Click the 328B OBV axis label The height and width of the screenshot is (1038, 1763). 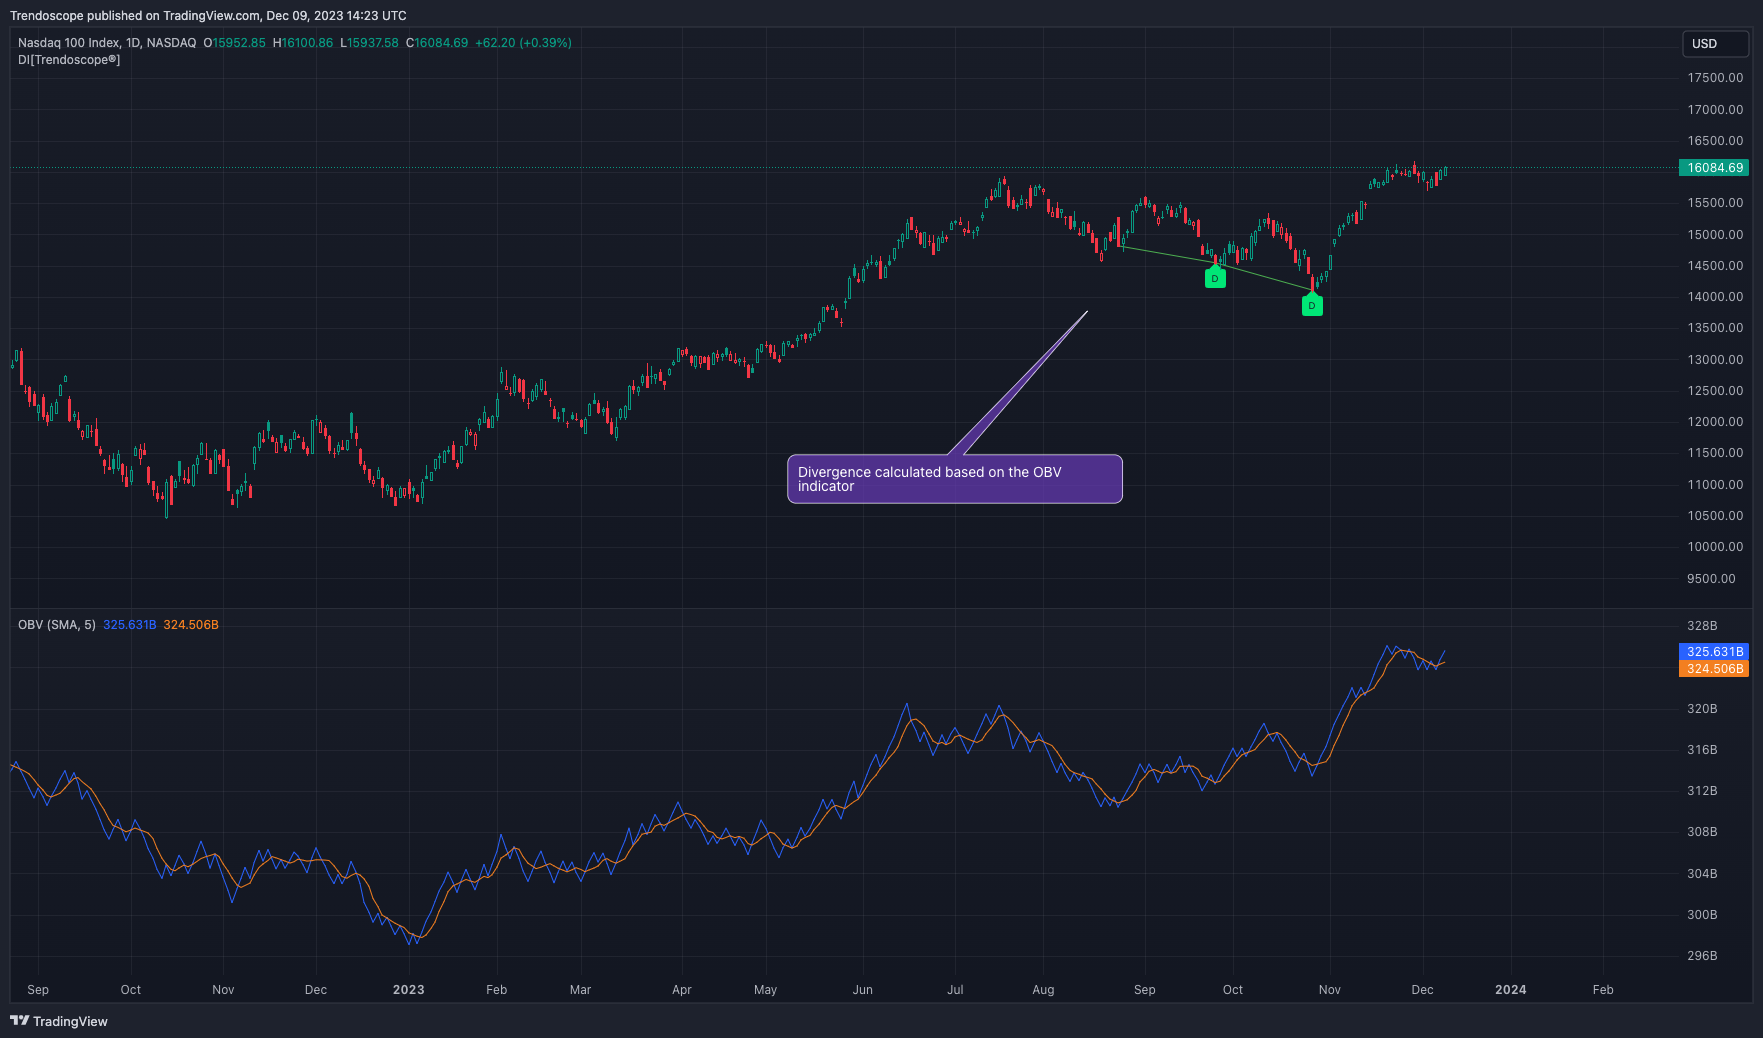pyautogui.click(x=1702, y=626)
